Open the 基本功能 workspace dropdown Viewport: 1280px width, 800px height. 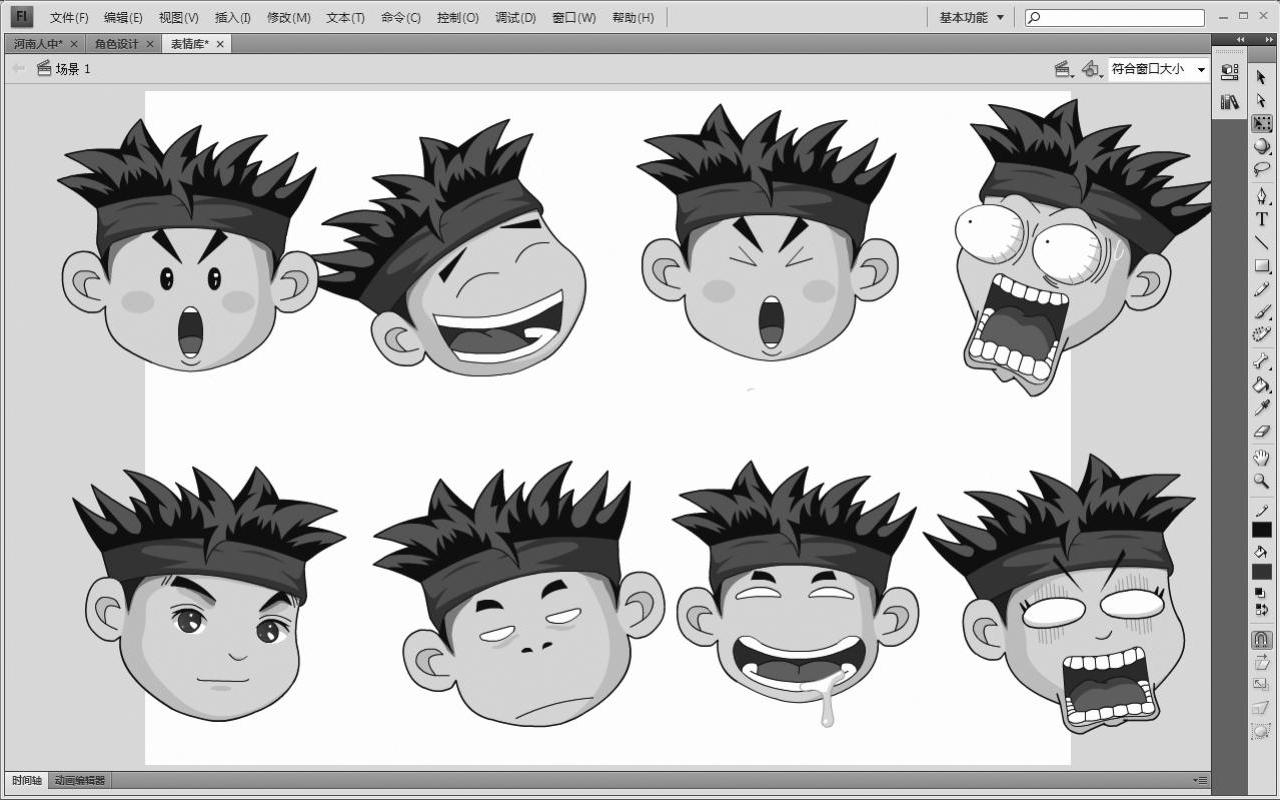971,17
